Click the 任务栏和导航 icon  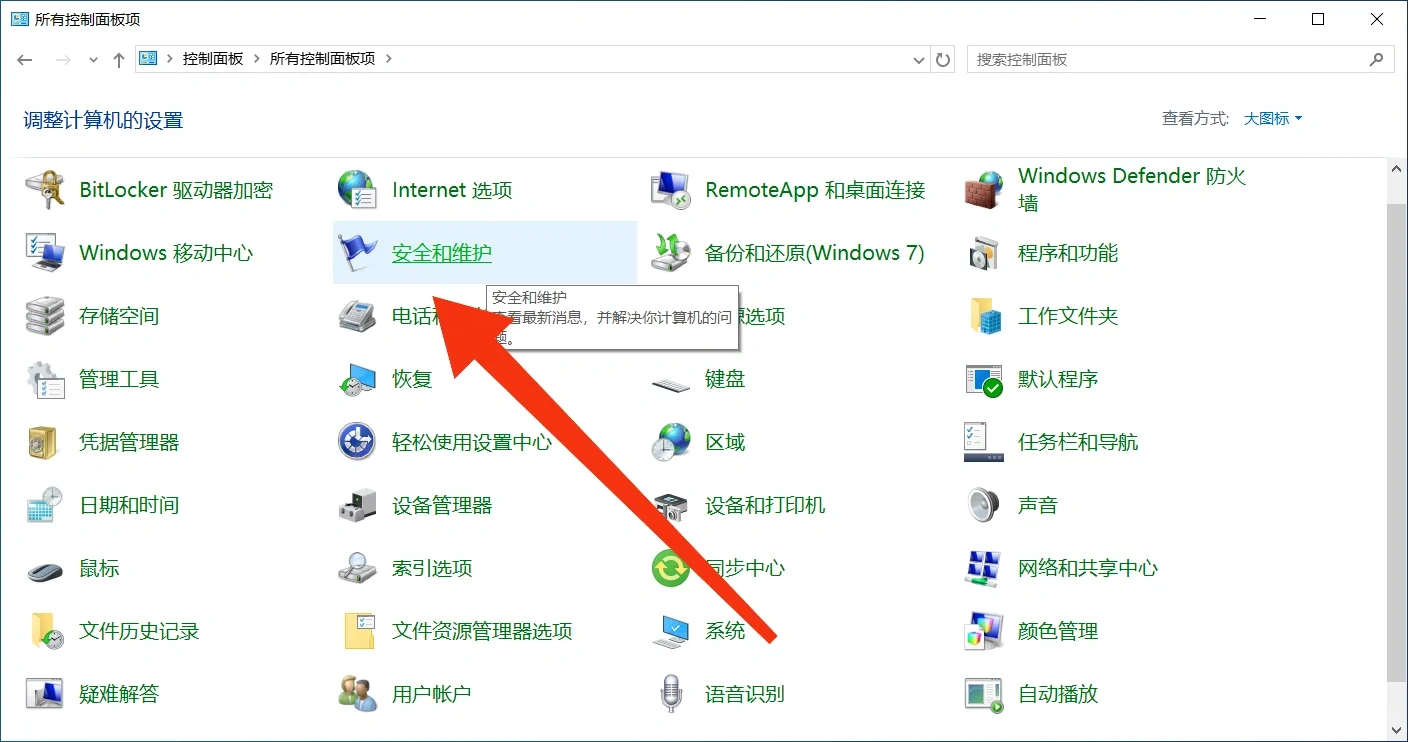click(x=984, y=442)
